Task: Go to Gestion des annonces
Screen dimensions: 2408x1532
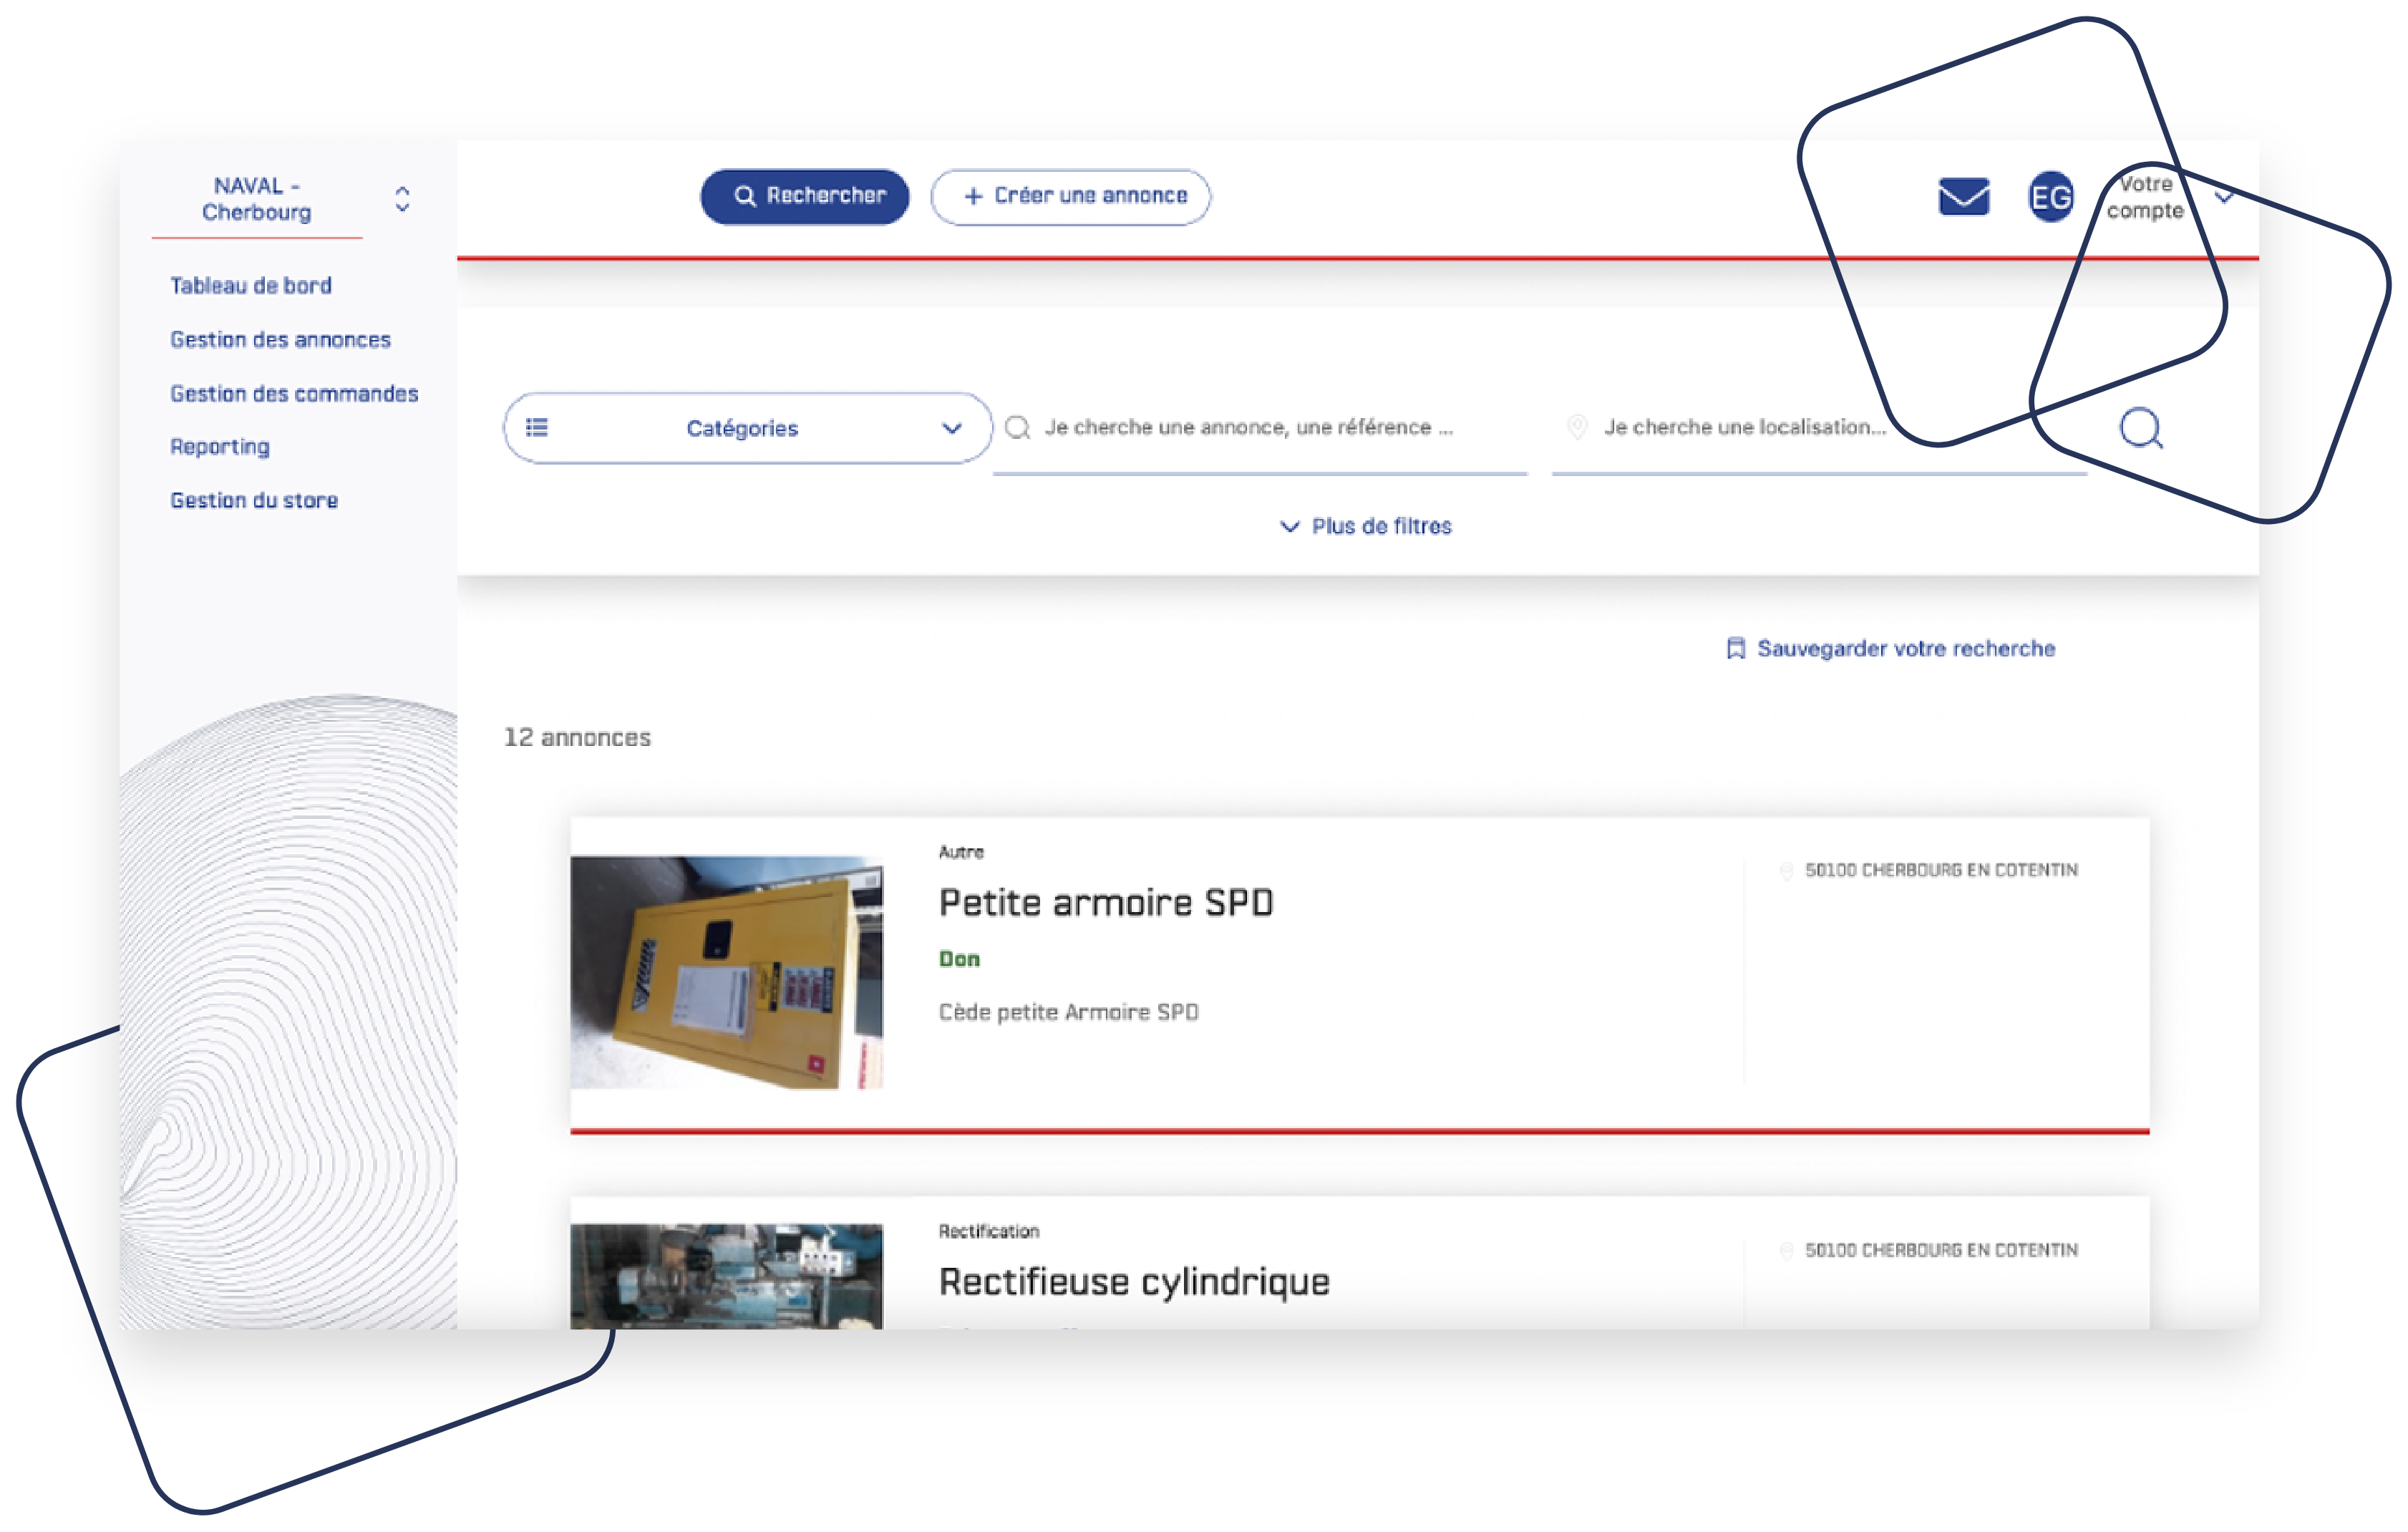Action: [280, 340]
